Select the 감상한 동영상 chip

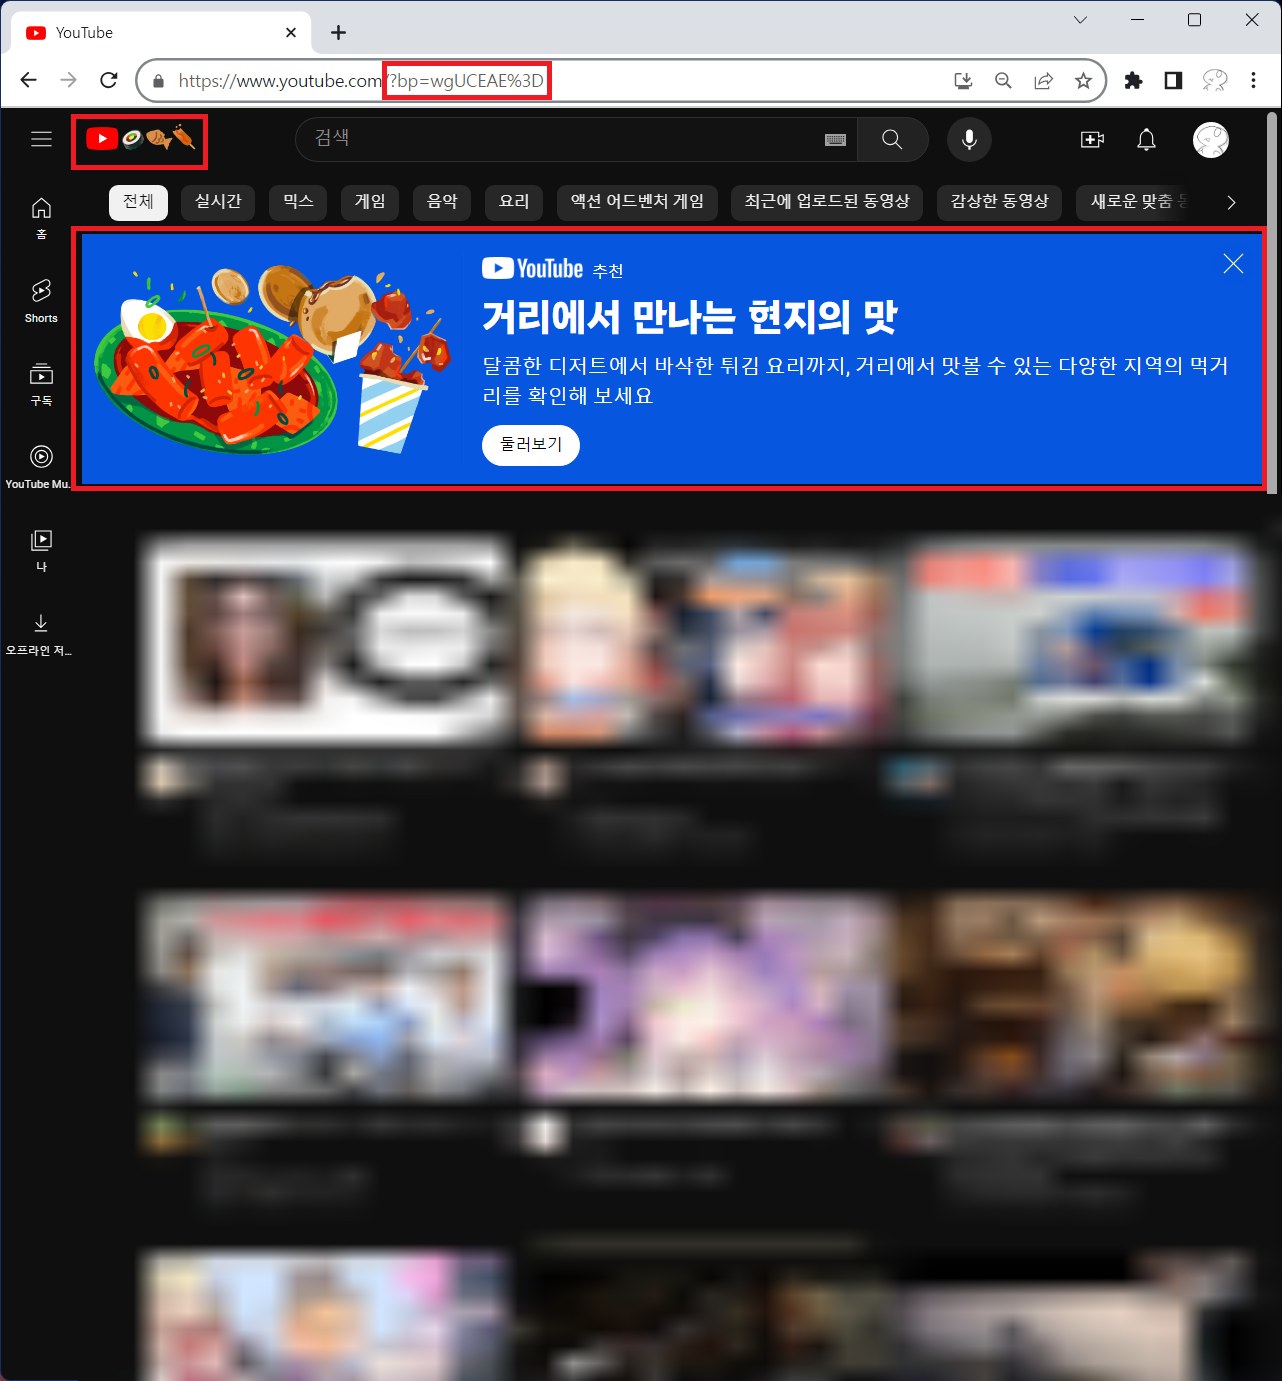1000,202
